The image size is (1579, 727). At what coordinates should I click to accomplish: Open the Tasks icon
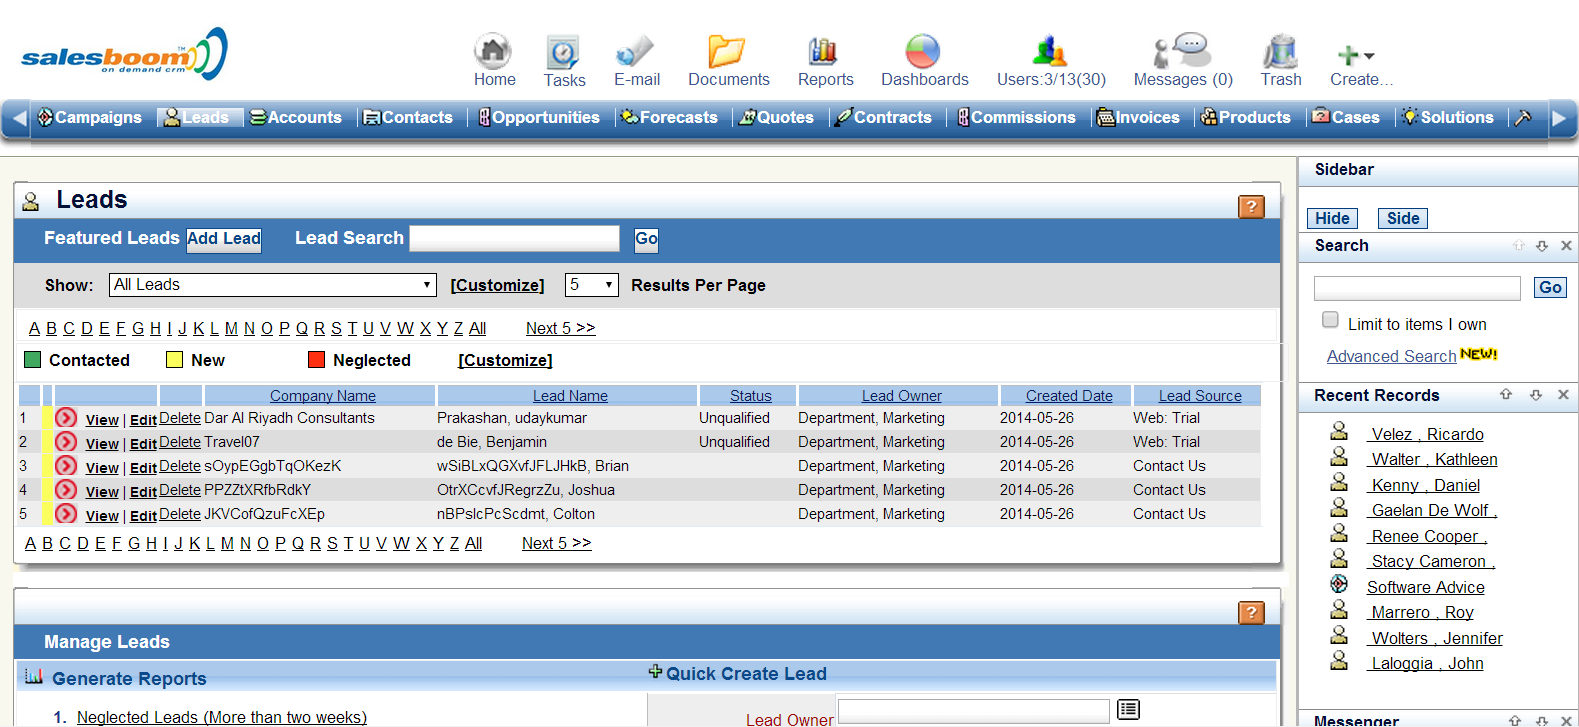563,51
